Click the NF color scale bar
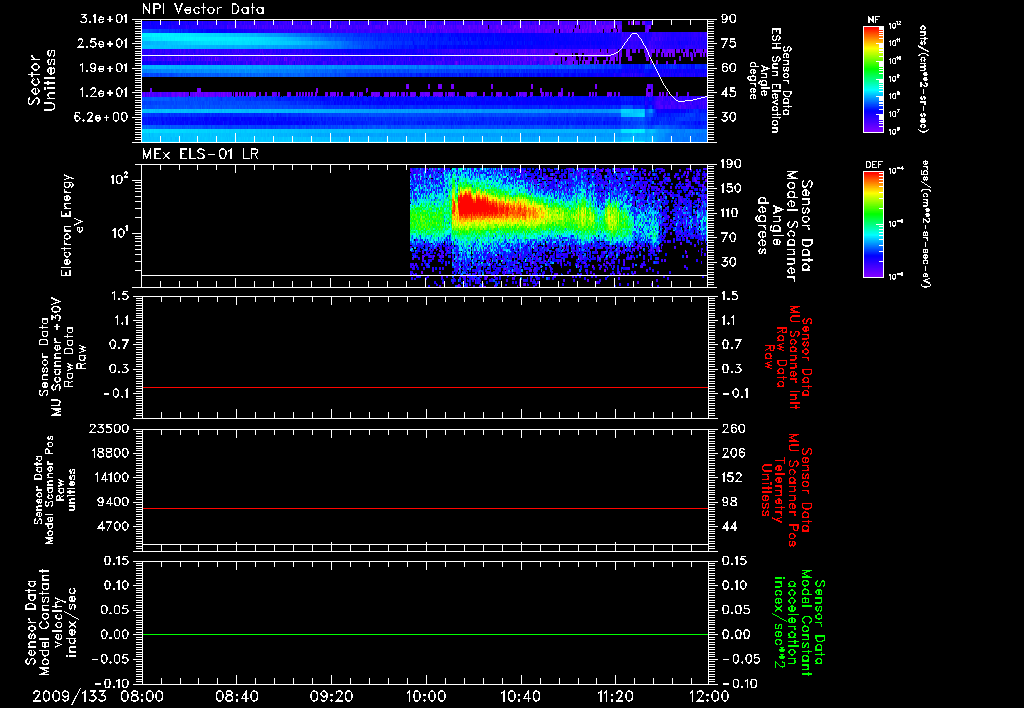Screen dimensions: 1024x708 [873, 78]
